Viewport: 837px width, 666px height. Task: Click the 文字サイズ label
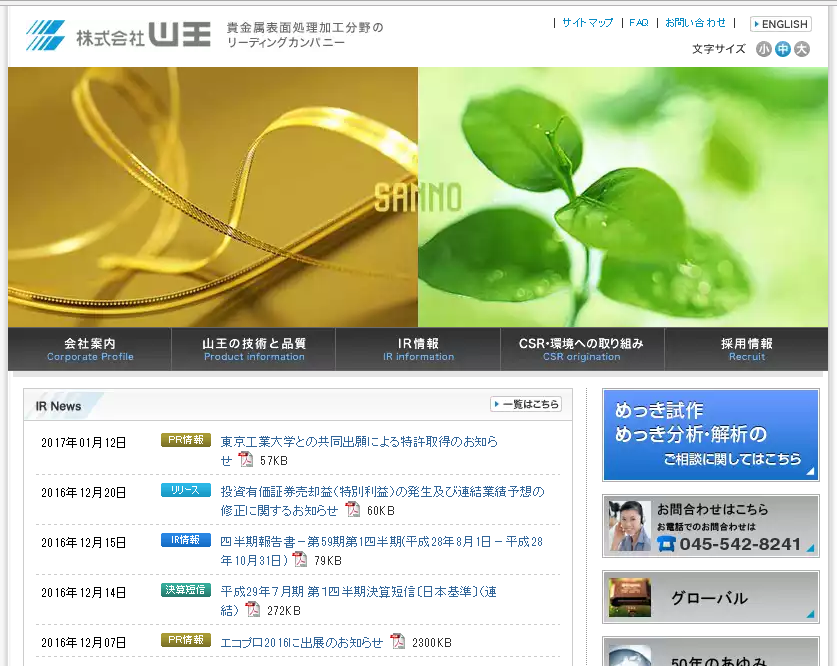coord(718,49)
